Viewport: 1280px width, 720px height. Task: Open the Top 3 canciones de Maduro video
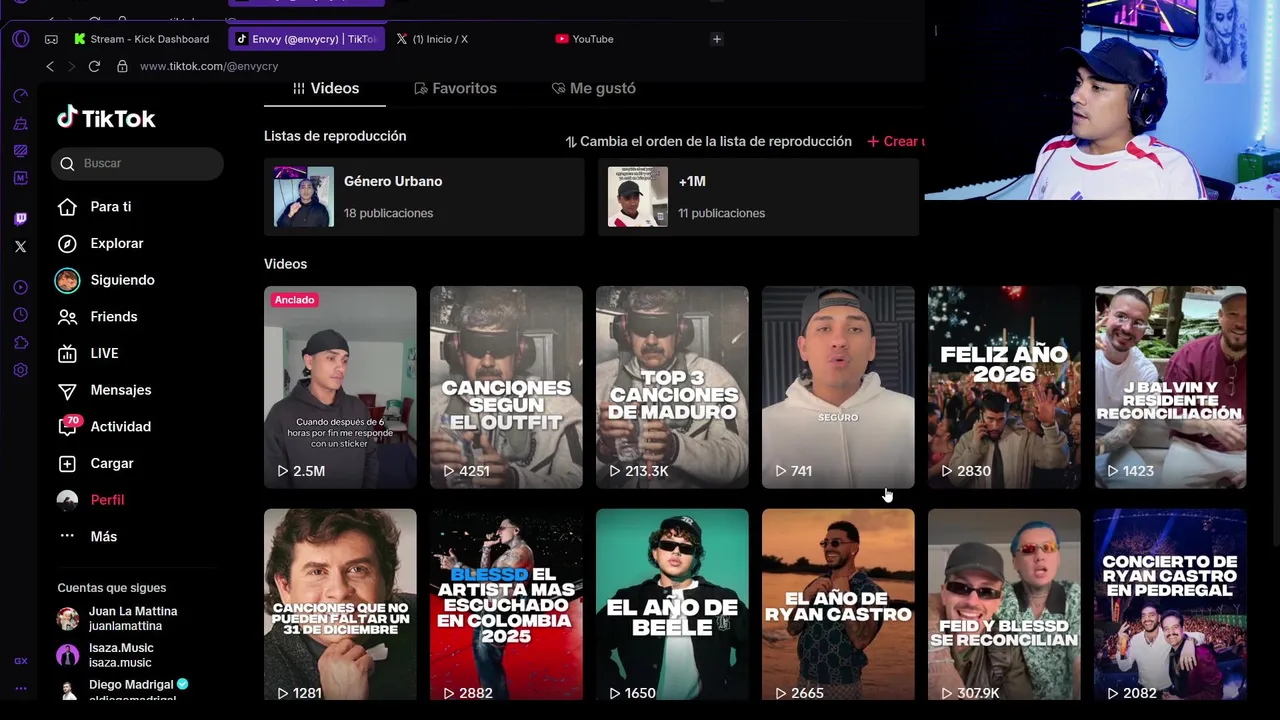[672, 388]
